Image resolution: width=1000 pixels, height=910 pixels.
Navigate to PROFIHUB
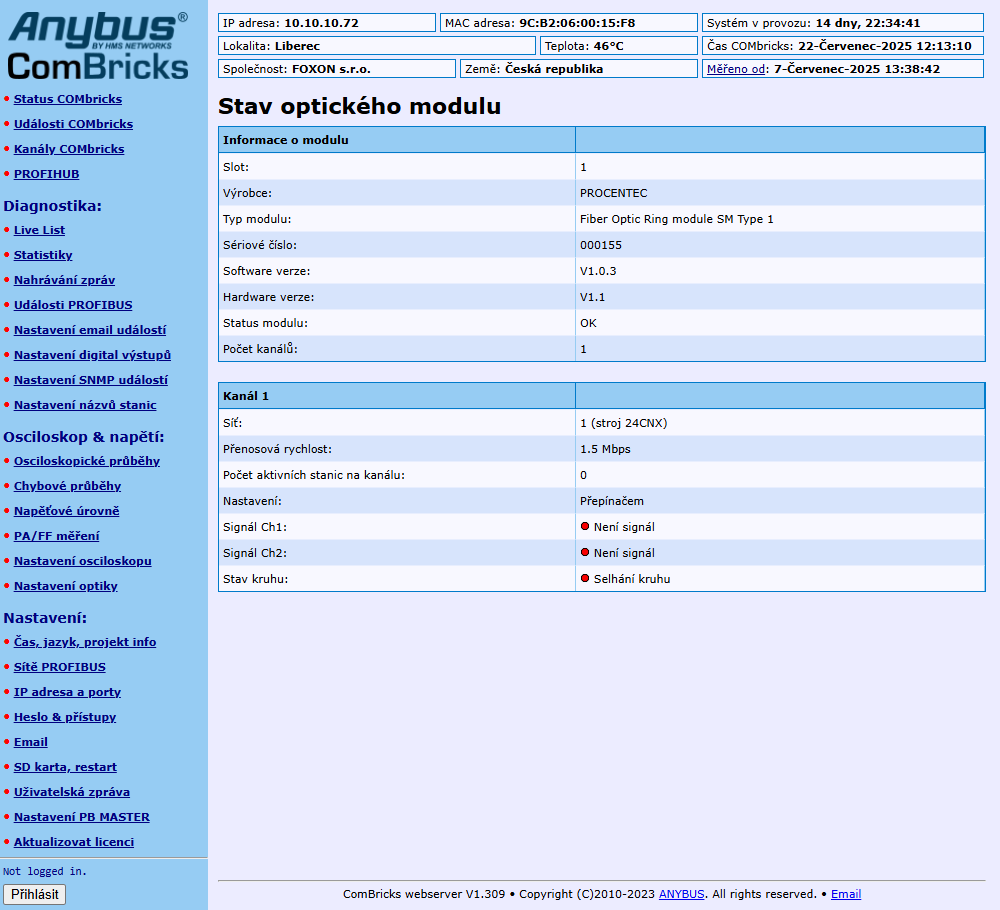(47, 174)
